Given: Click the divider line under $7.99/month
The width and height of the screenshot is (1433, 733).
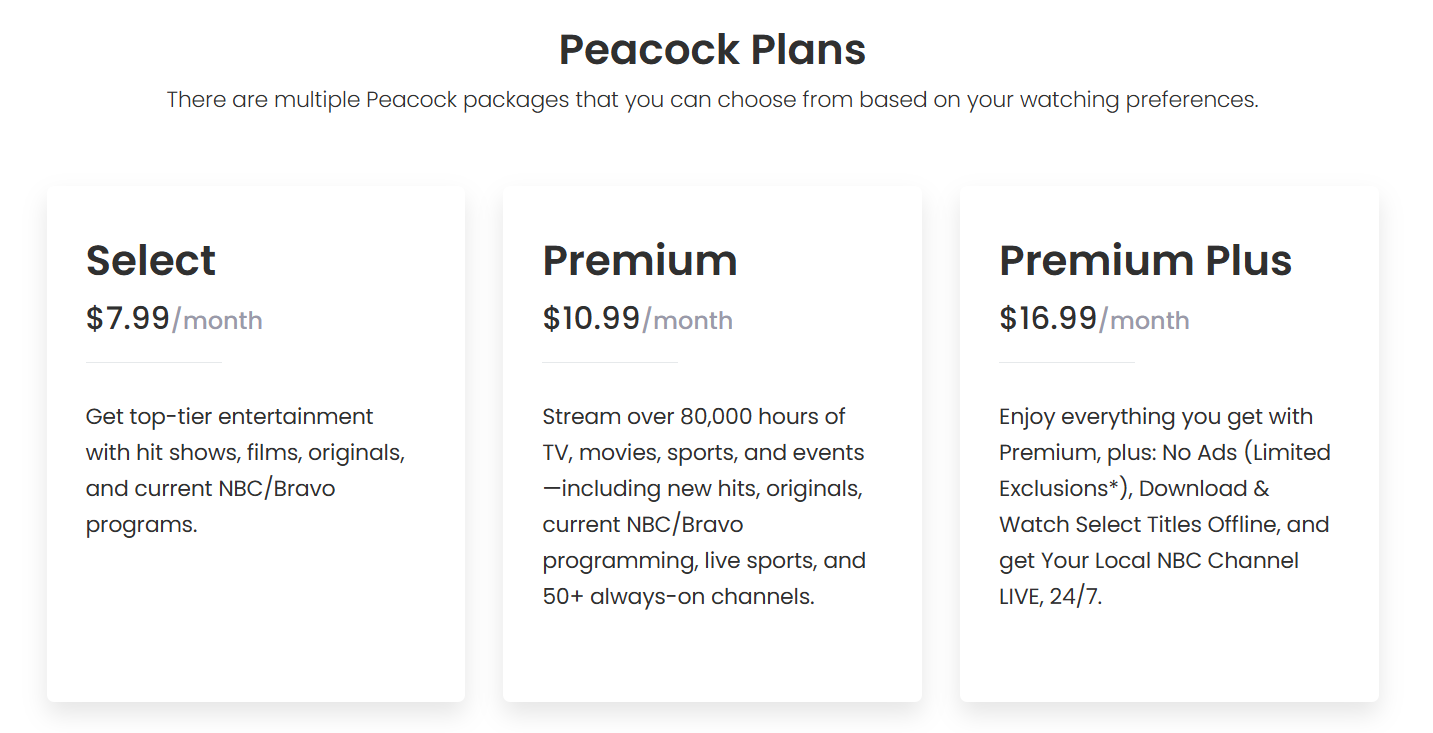Looking at the screenshot, I should click(x=154, y=362).
